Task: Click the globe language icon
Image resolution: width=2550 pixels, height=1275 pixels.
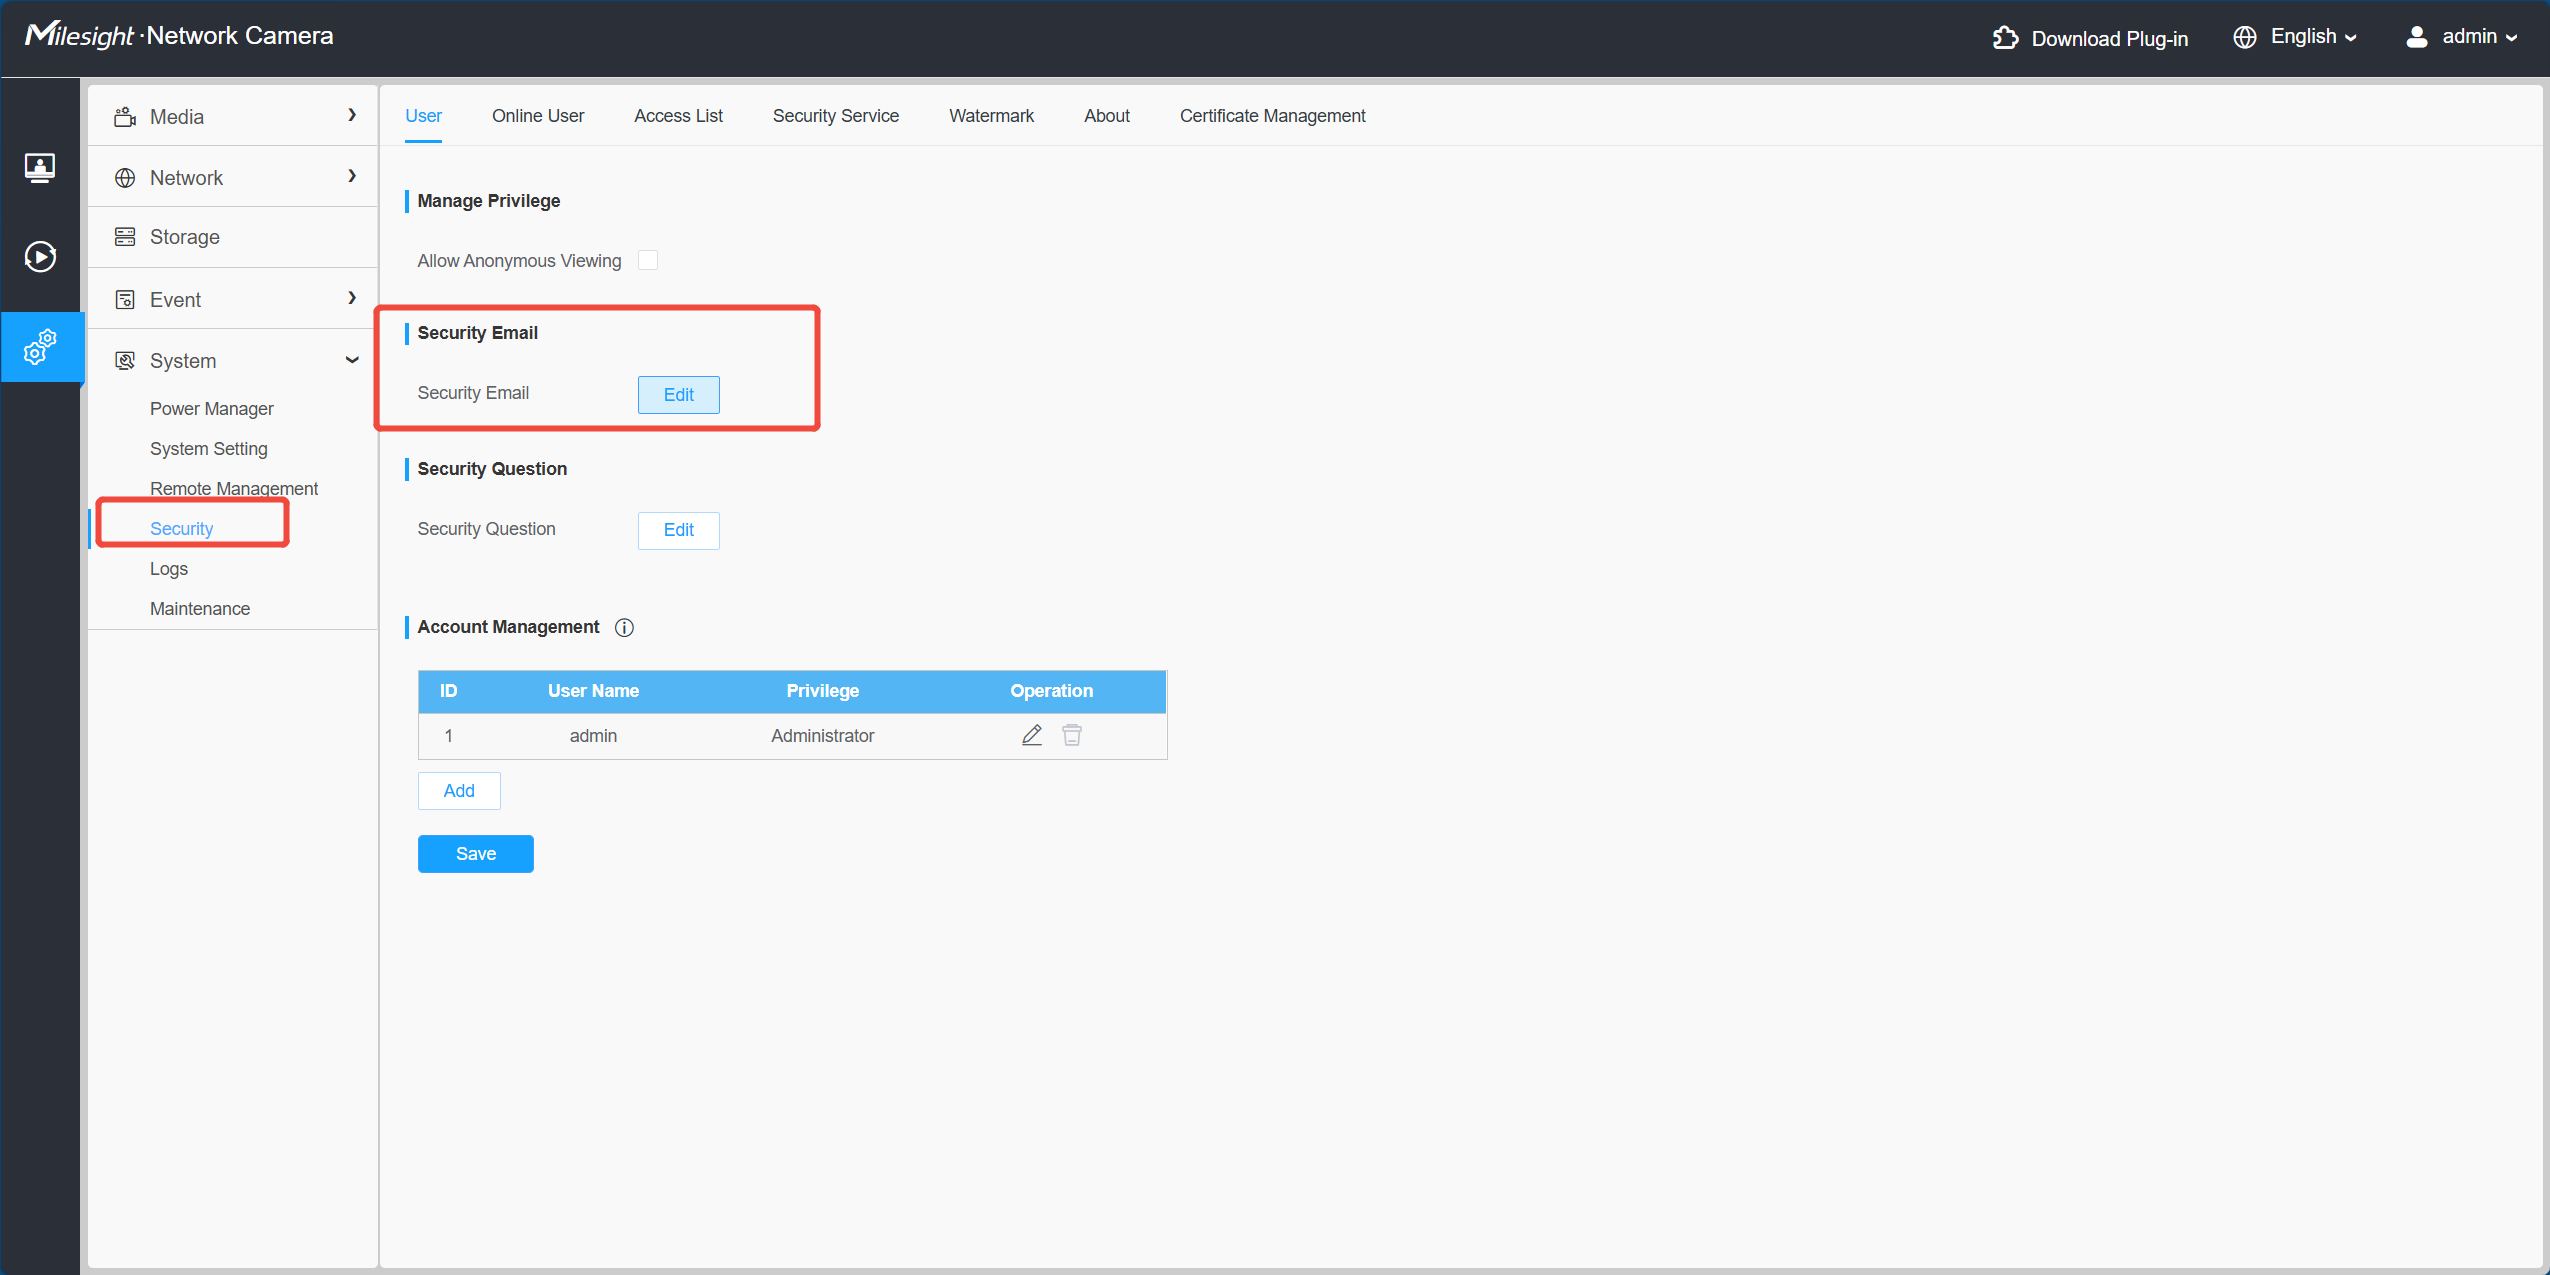Action: (x=2245, y=37)
